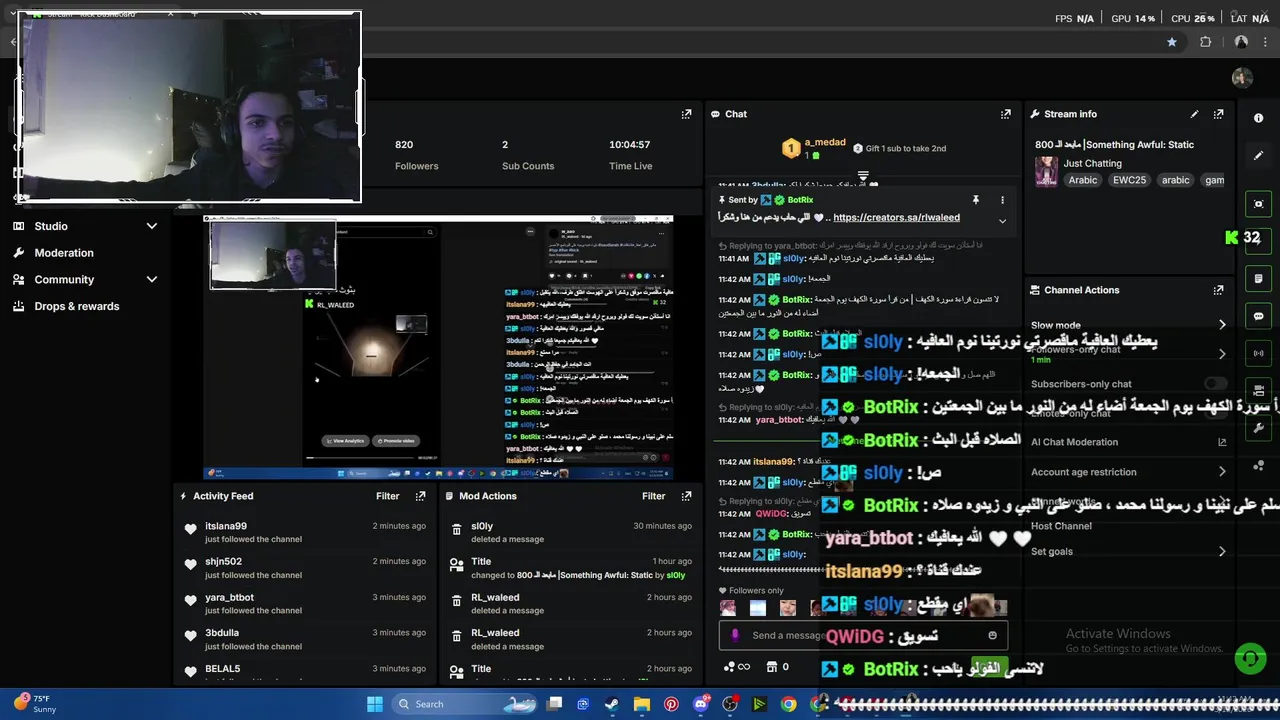The height and width of the screenshot is (720, 1280).
Task: Open the creators.sa/rlwaleed link
Action: click(x=896, y=217)
